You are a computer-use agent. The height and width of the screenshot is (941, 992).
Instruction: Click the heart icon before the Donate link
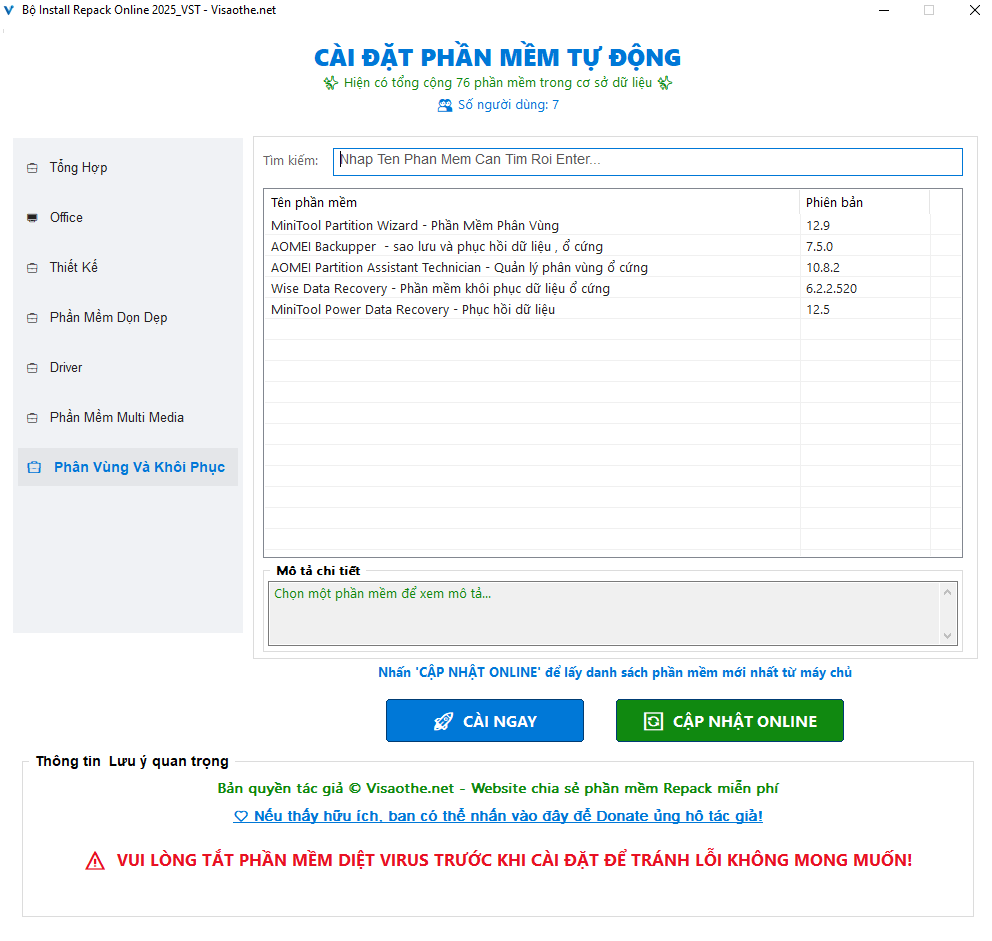pos(240,816)
